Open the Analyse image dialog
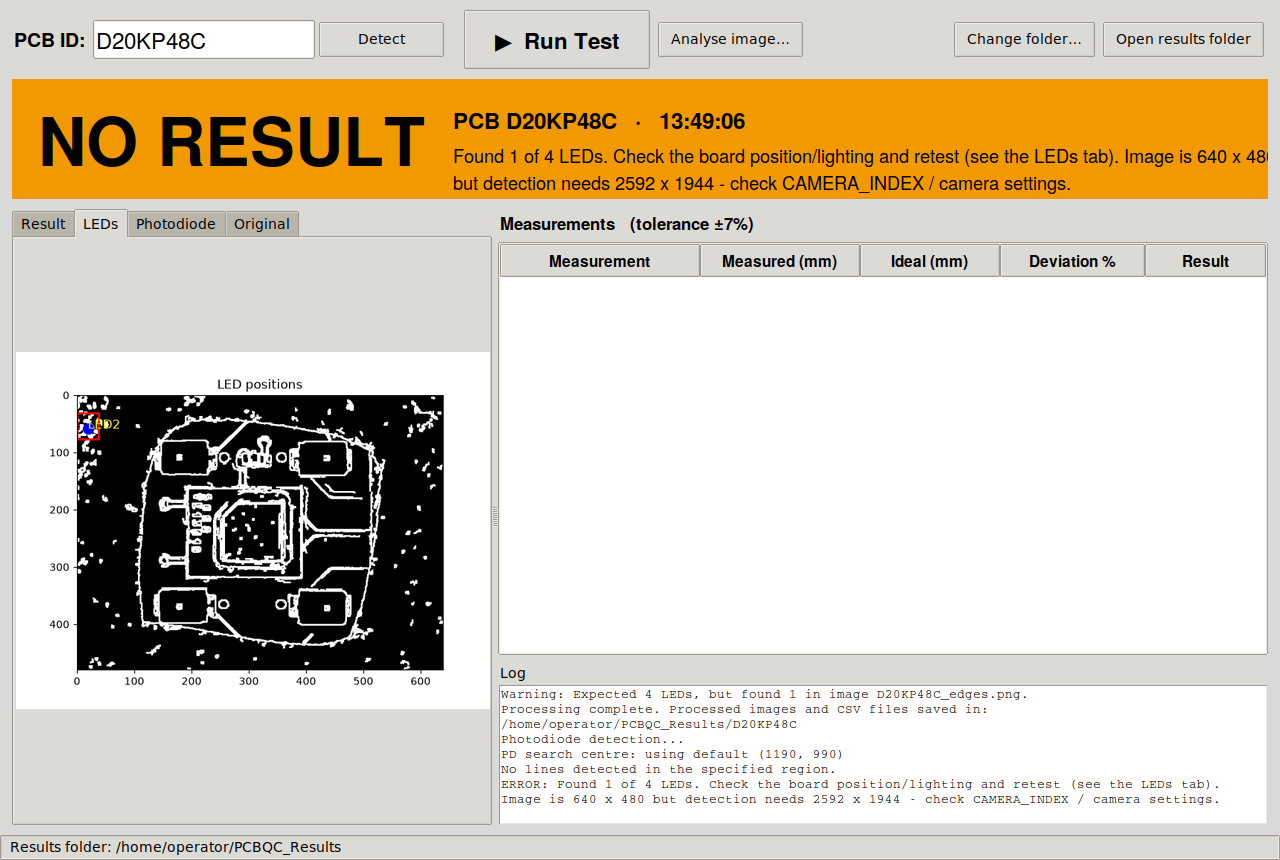1280x860 pixels. point(730,40)
